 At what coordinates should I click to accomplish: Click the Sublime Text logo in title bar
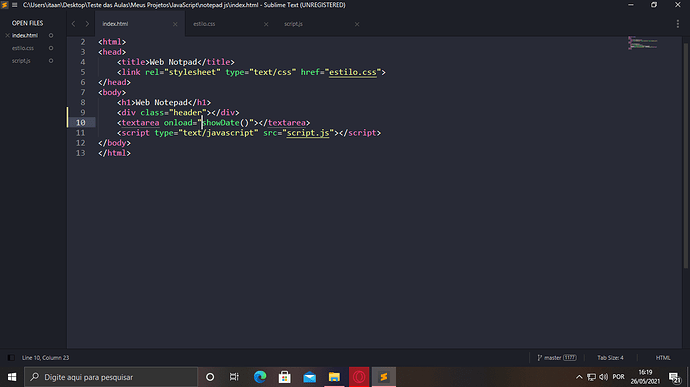[4, 5]
